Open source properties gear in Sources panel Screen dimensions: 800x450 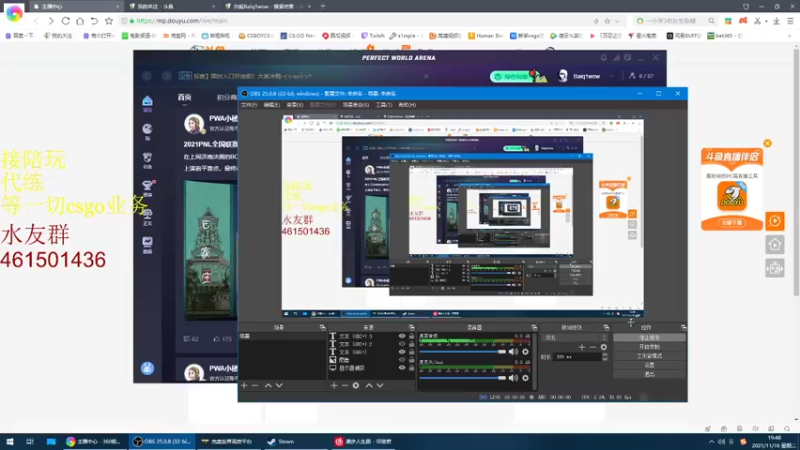click(356, 385)
